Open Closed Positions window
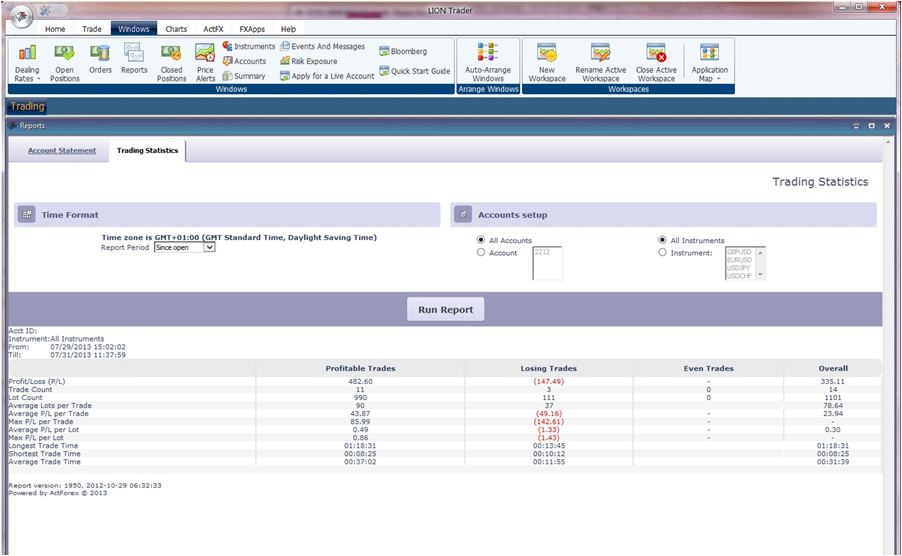The width and height of the screenshot is (902, 556). coord(171,63)
